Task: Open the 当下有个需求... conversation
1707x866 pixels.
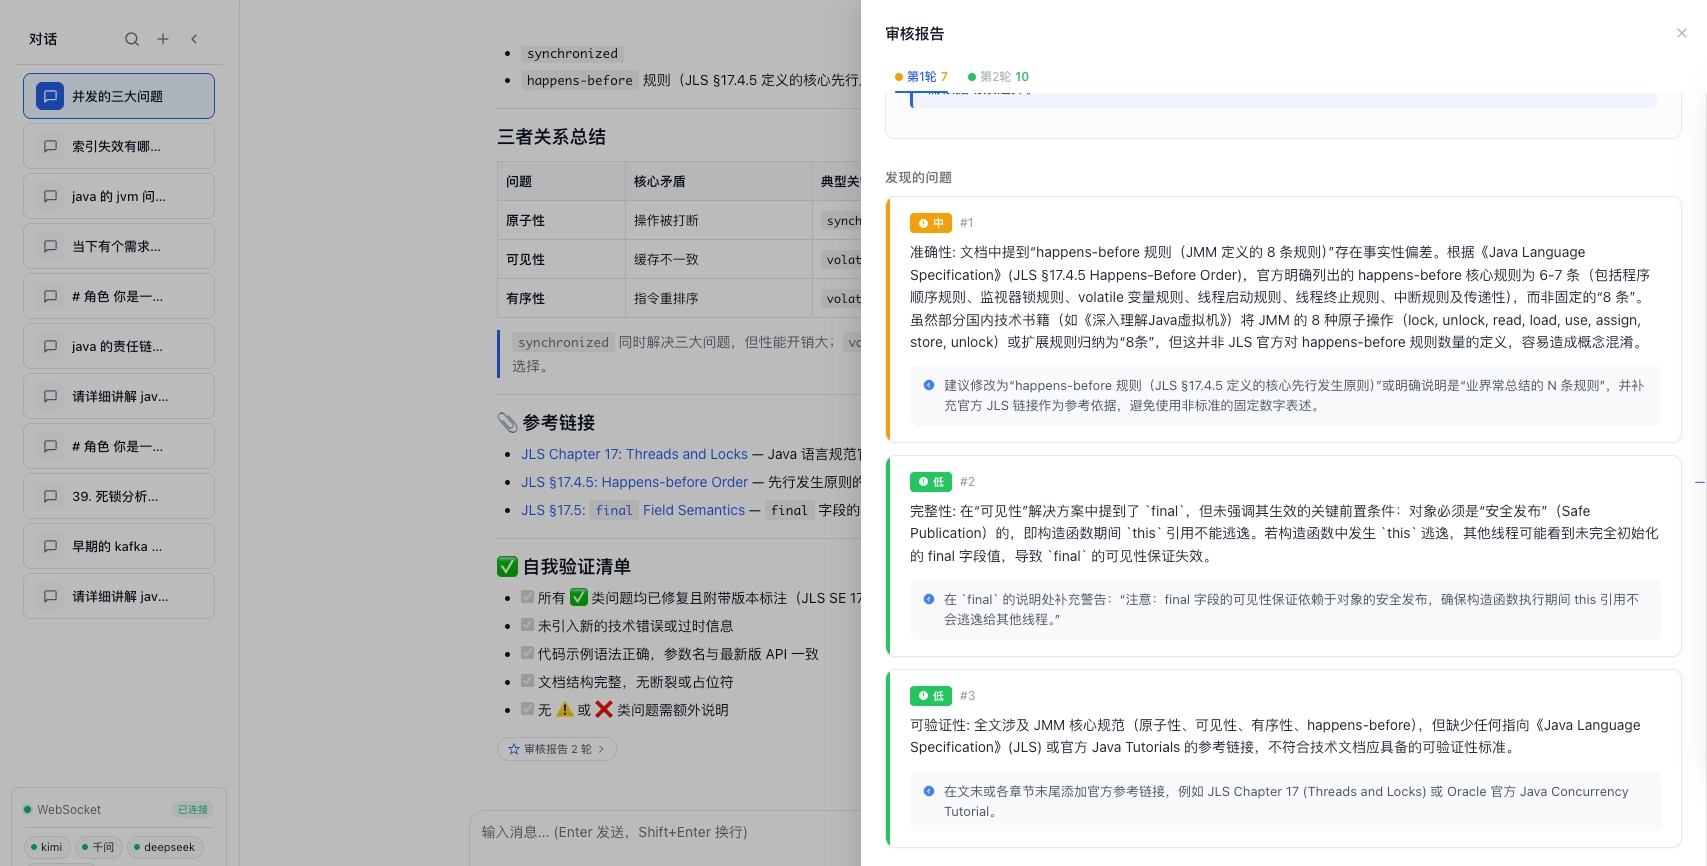Action: (119, 246)
